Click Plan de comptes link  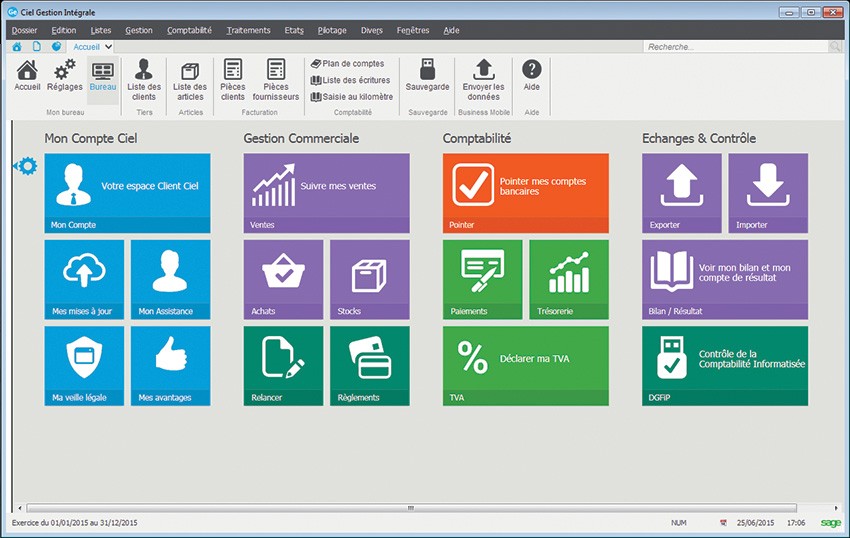tap(347, 64)
